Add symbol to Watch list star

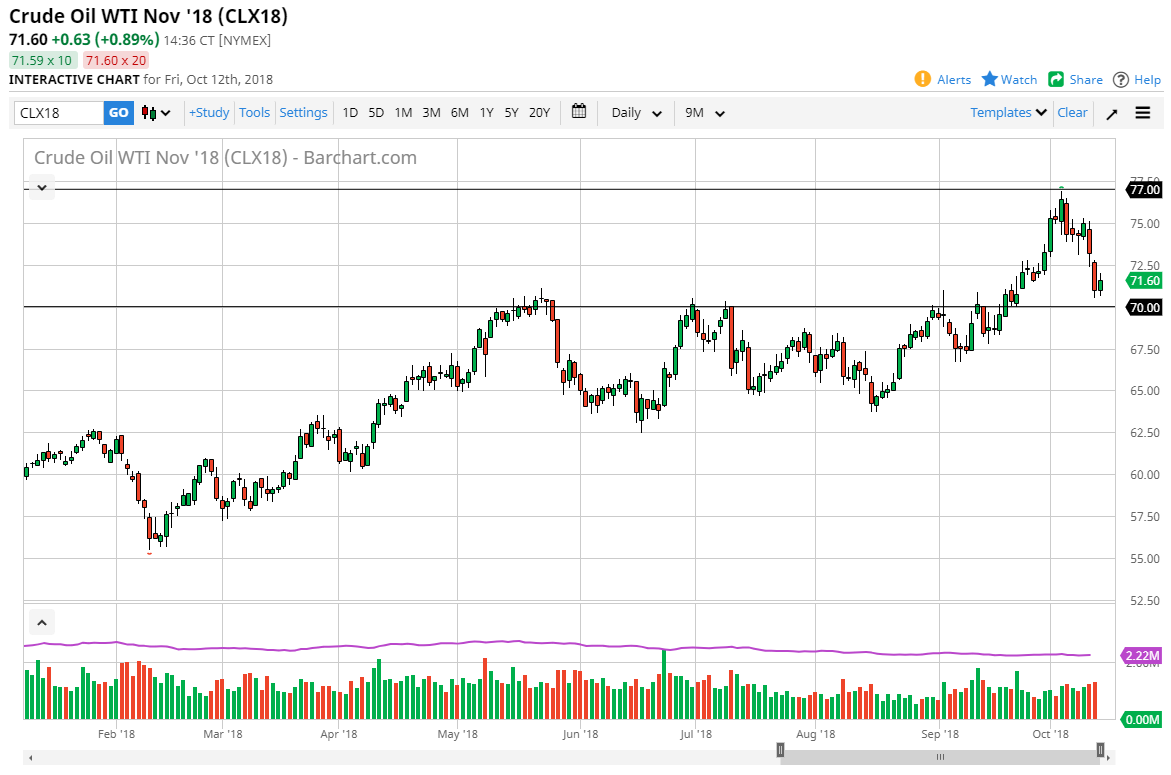click(x=990, y=79)
